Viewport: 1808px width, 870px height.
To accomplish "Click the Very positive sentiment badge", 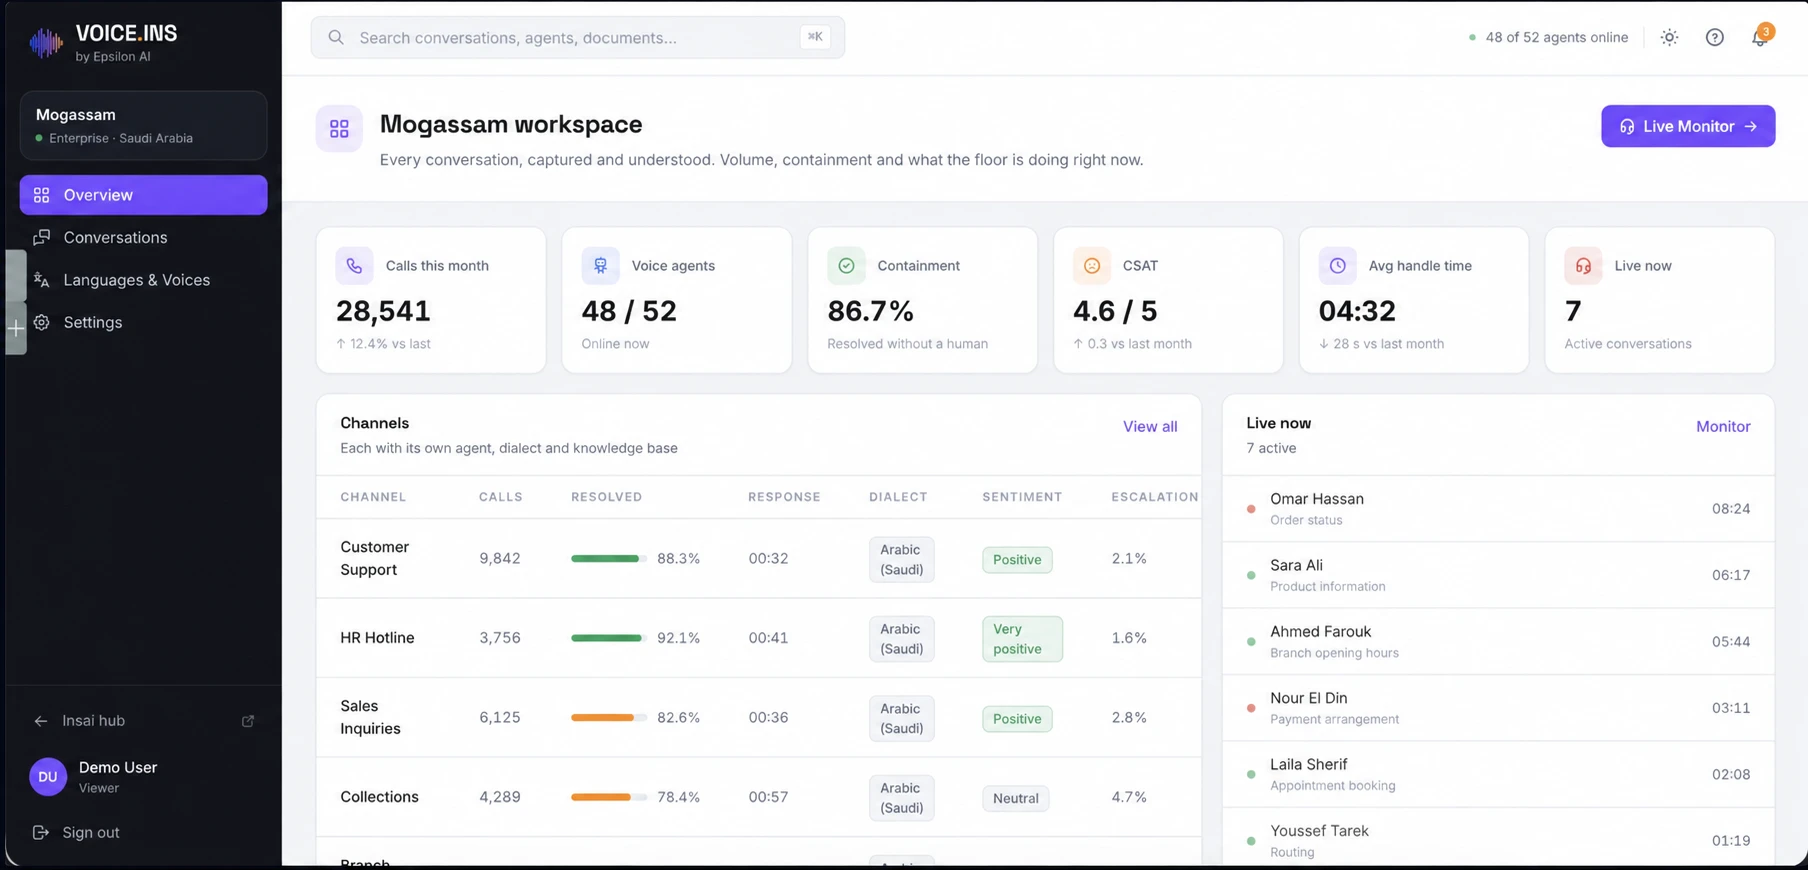I will click(1022, 639).
